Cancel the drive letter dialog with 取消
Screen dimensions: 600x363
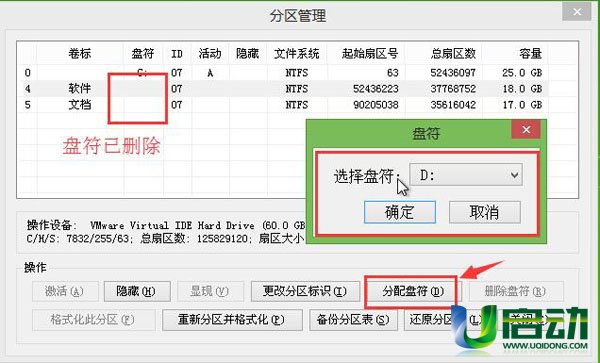(484, 212)
